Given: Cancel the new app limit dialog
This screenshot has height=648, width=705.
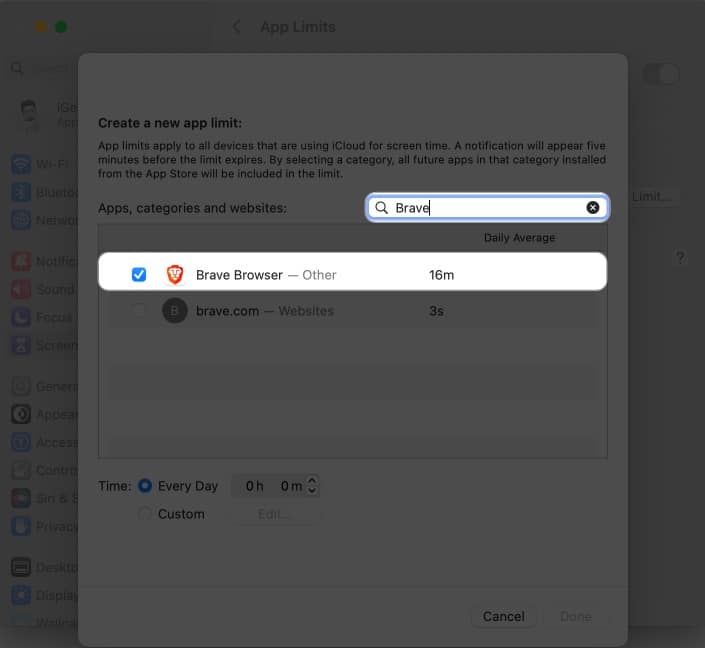Looking at the screenshot, I should coord(504,616).
